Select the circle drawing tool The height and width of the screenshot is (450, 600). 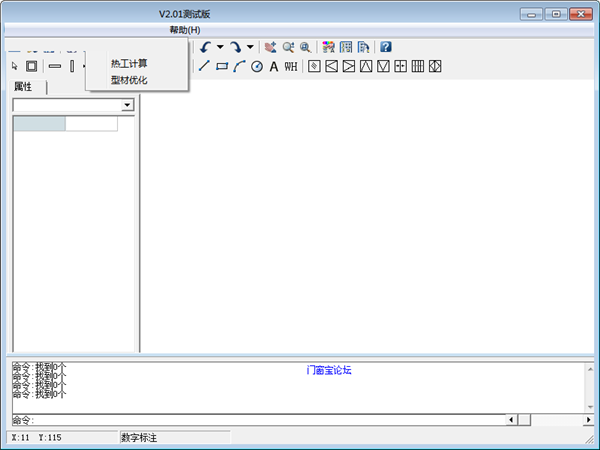tap(256, 66)
